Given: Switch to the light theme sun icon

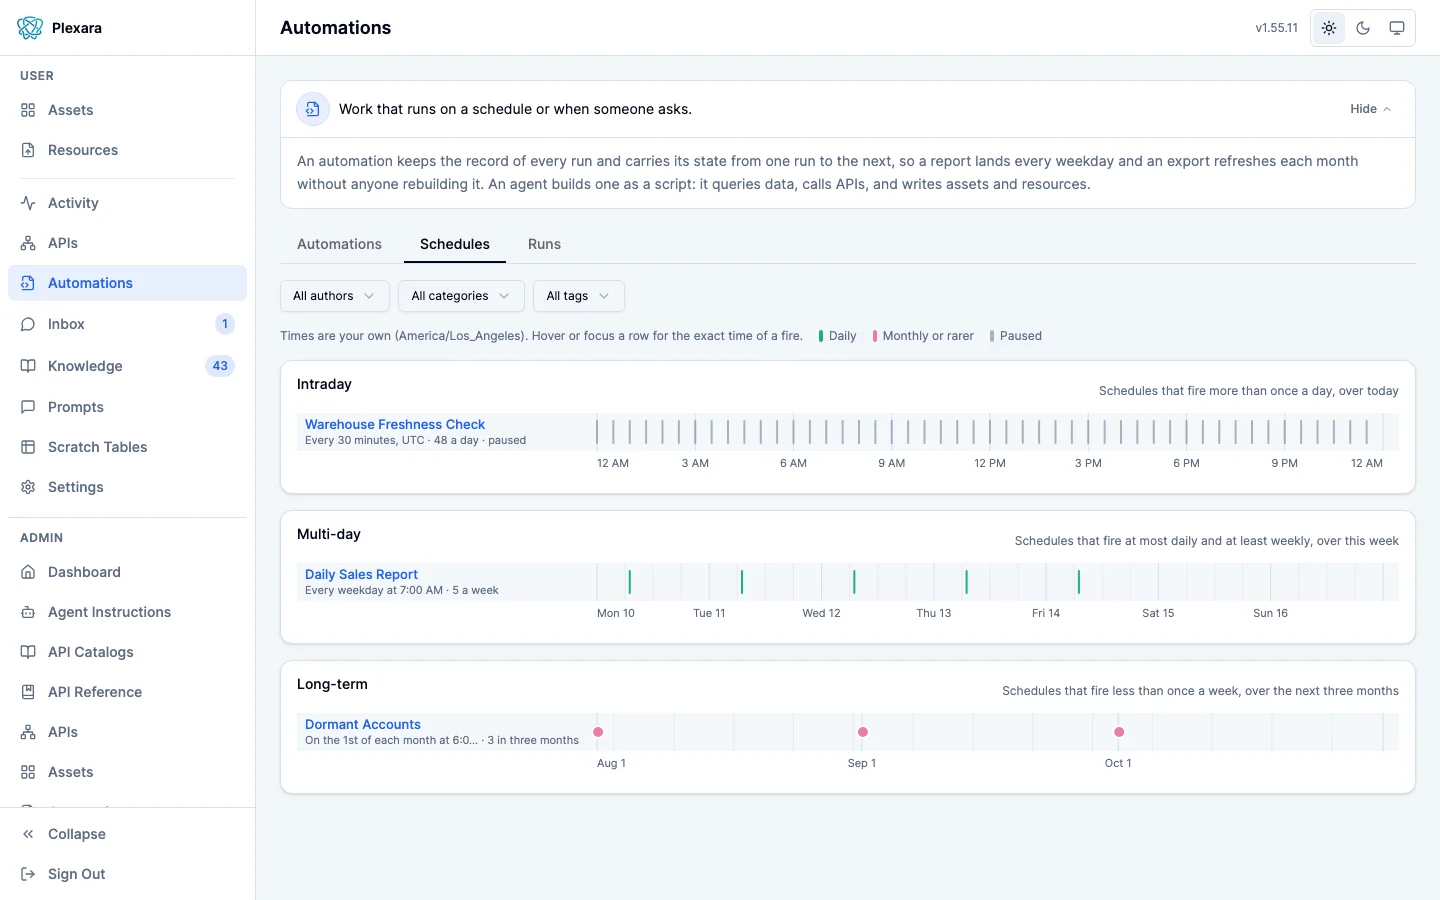Looking at the screenshot, I should pyautogui.click(x=1329, y=28).
